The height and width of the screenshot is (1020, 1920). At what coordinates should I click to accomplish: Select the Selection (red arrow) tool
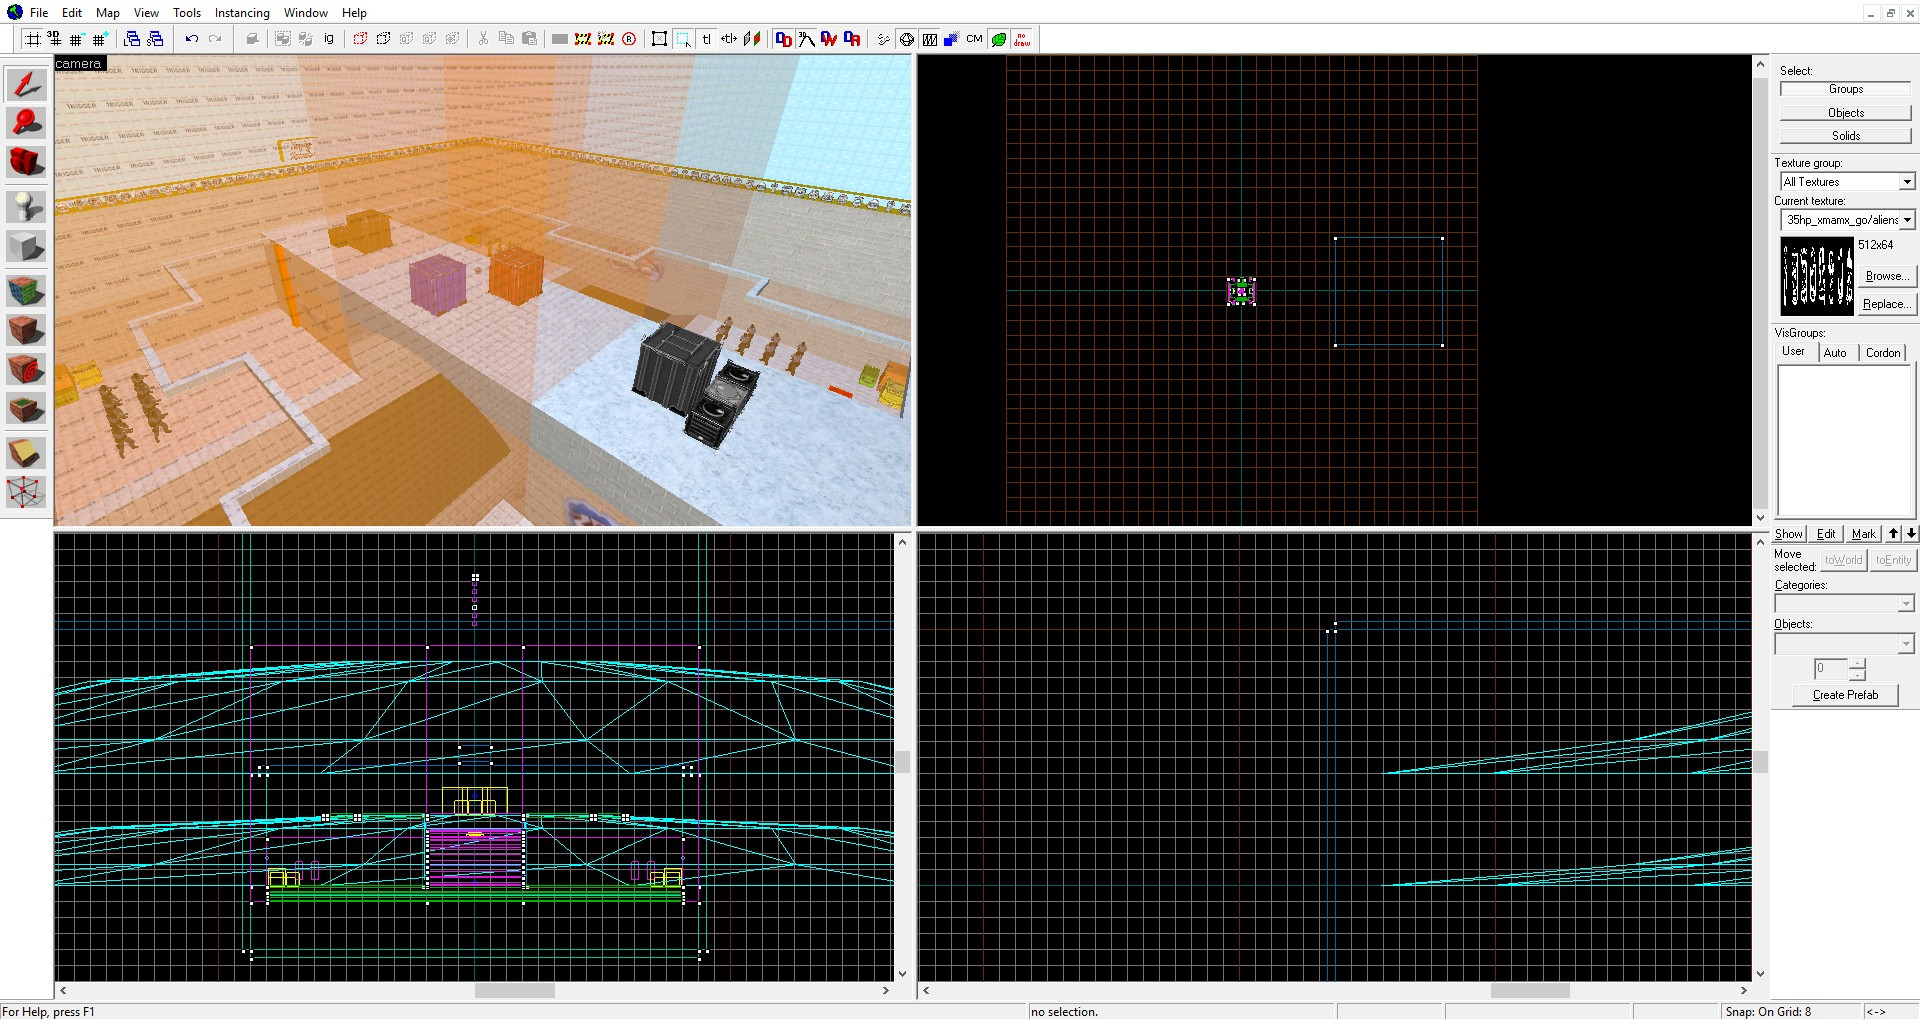(x=26, y=84)
